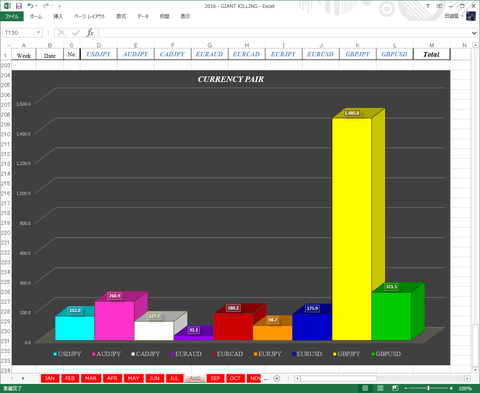The height and width of the screenshot is (393, 480).
Task: Switch to Page Break Preview icon
Action: [395, 388]
